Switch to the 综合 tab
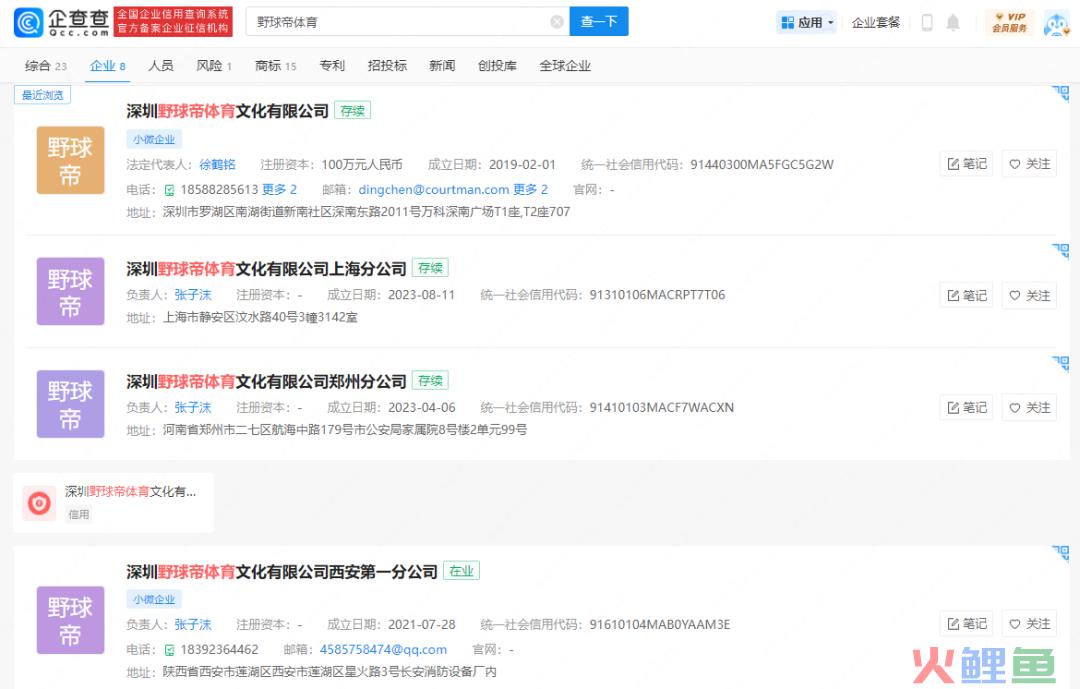 [45, 66]
